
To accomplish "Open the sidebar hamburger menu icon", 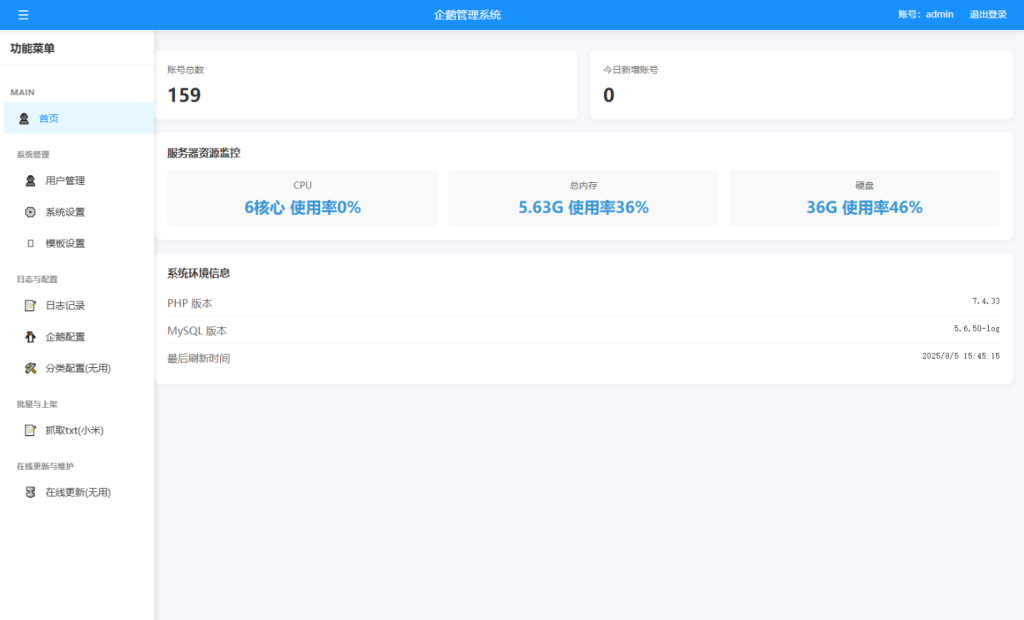I will [x=22, y=14].
